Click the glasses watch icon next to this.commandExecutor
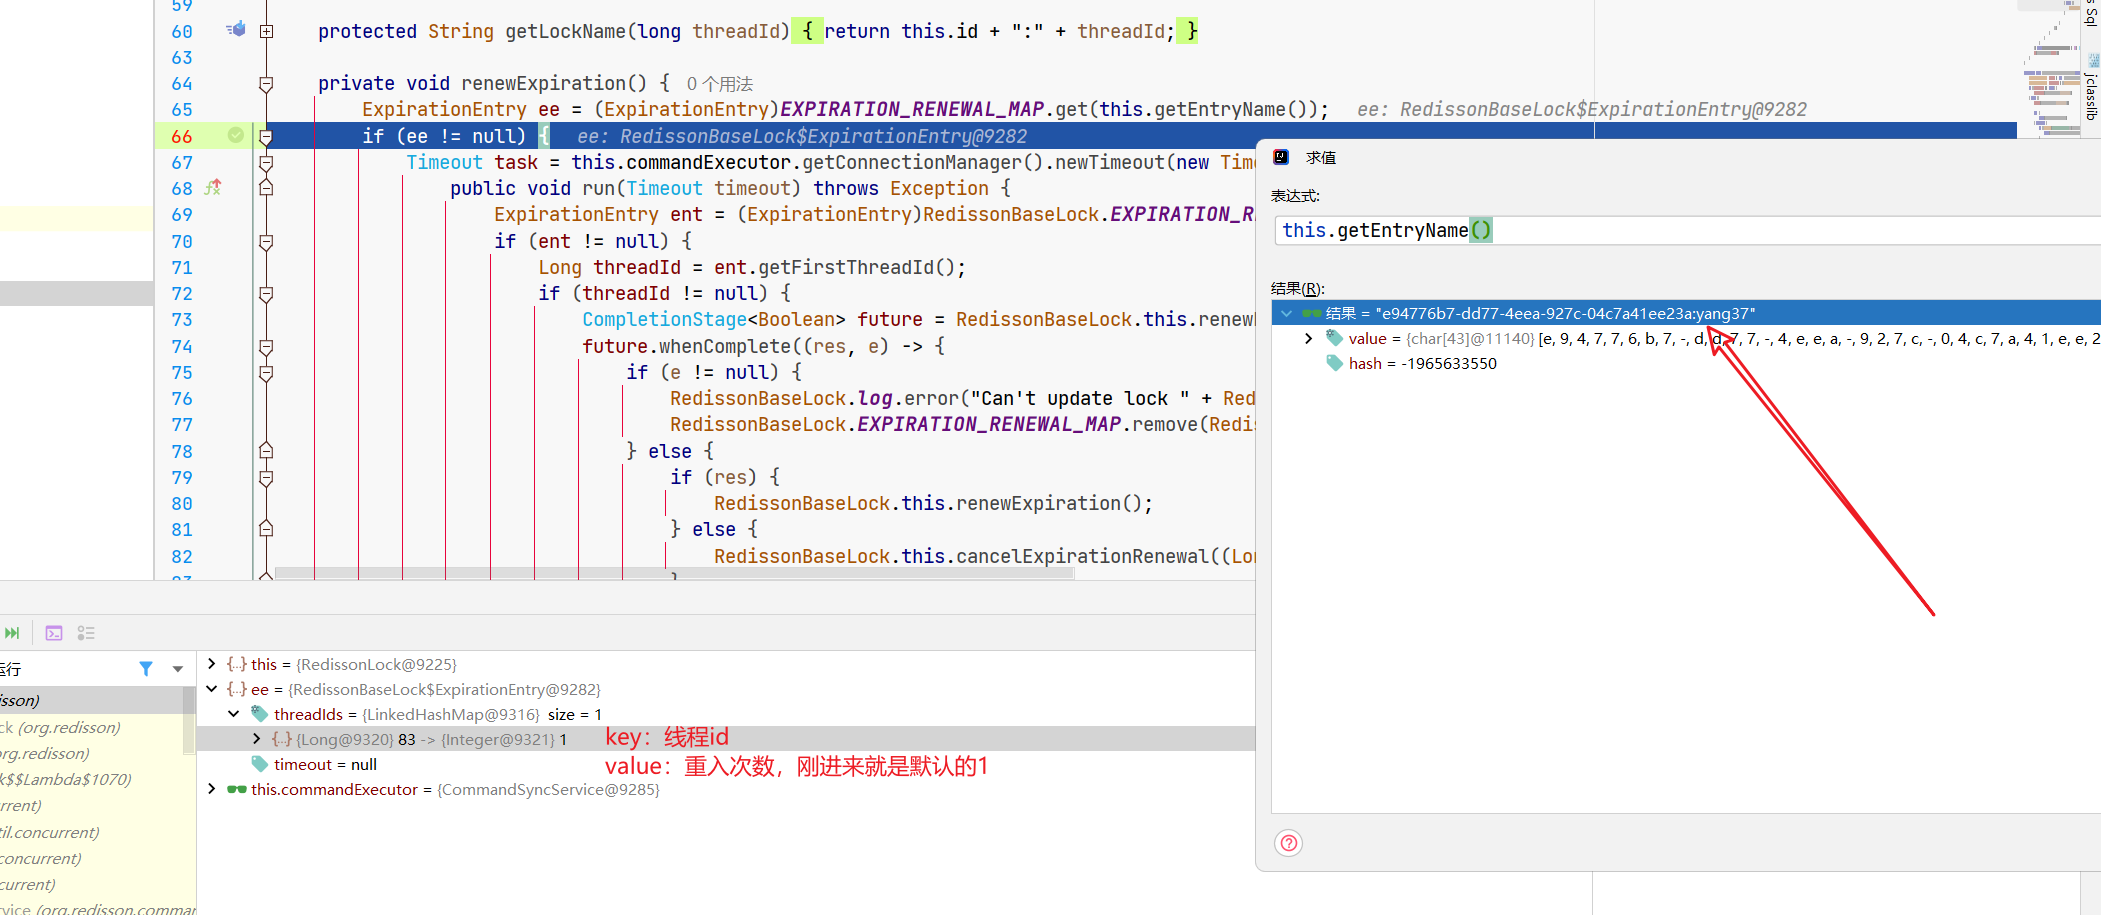2101x915 pixels. coord(237,789)
